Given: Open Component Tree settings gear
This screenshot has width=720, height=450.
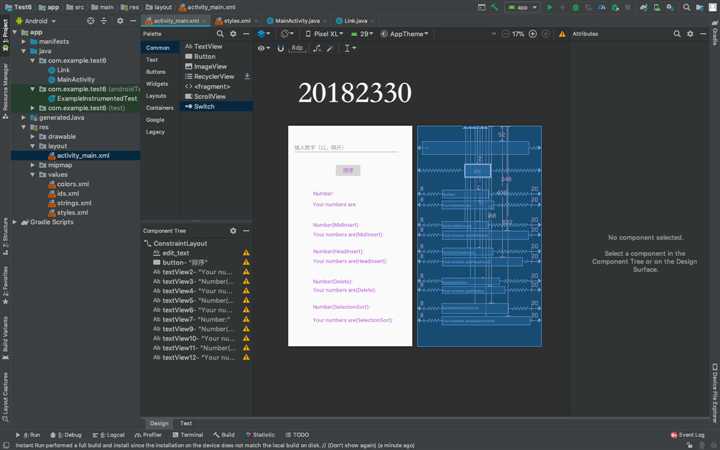Looking at the screenshot, I should [x=233, y=231].
